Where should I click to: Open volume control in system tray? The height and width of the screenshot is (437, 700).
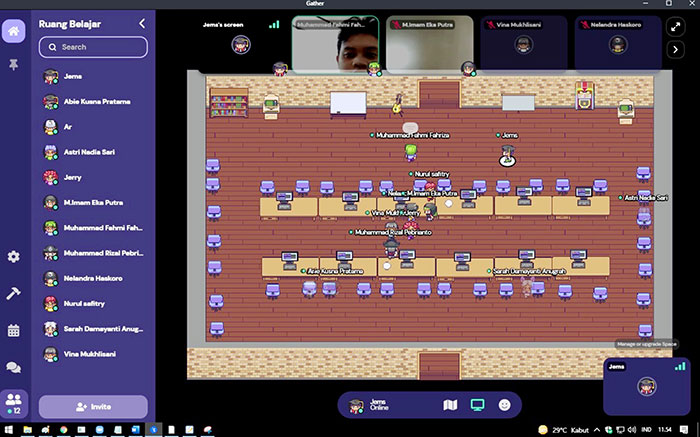point(632,430)
